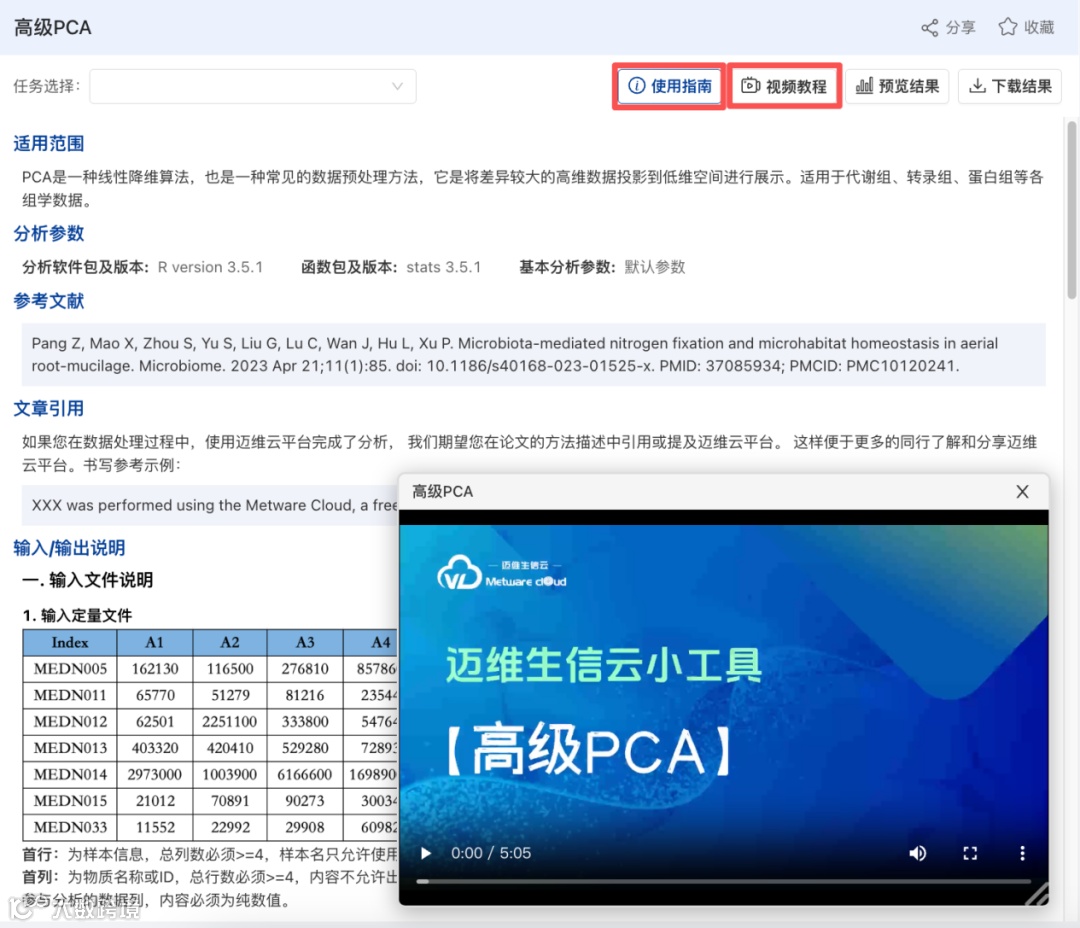Enter video fullscreen mode
This screenshot has height=928, width=1080.
pos(970,854)
